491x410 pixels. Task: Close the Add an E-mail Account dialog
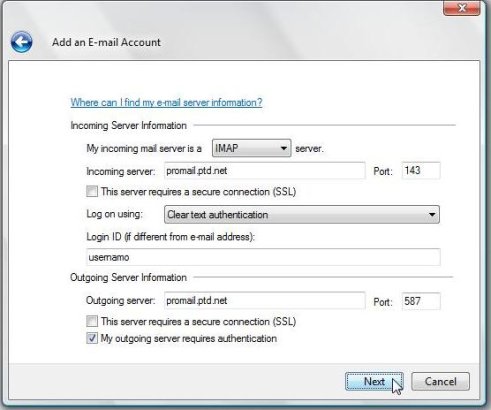point(462,8)
